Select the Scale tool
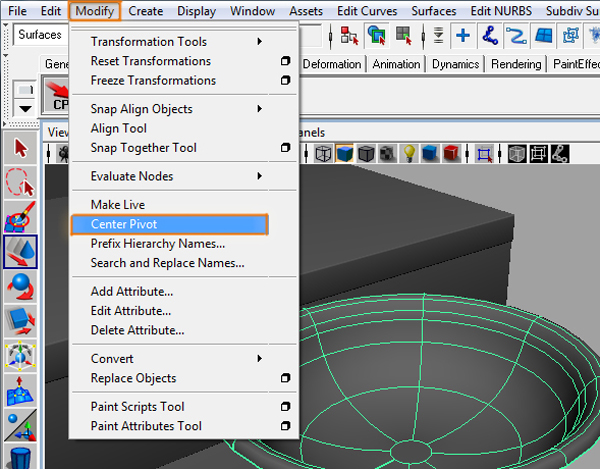 21,321
